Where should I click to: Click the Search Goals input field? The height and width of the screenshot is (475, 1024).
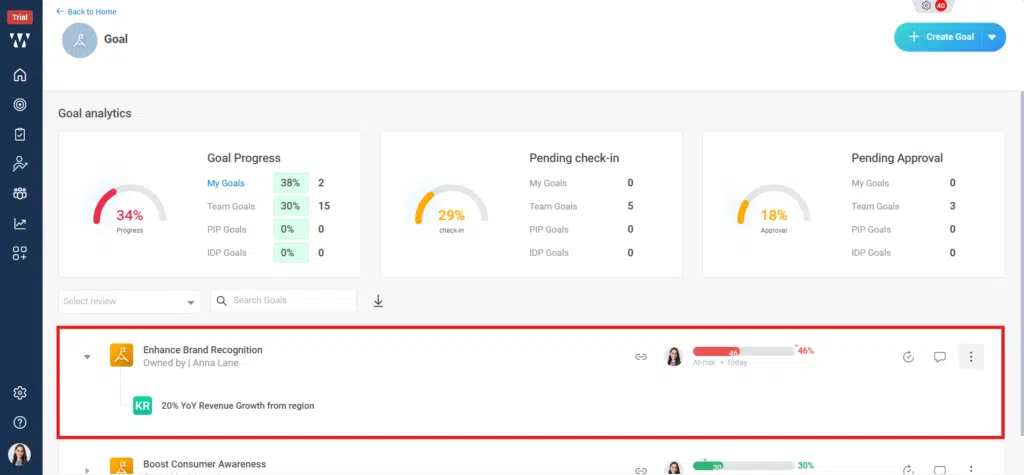290,301
